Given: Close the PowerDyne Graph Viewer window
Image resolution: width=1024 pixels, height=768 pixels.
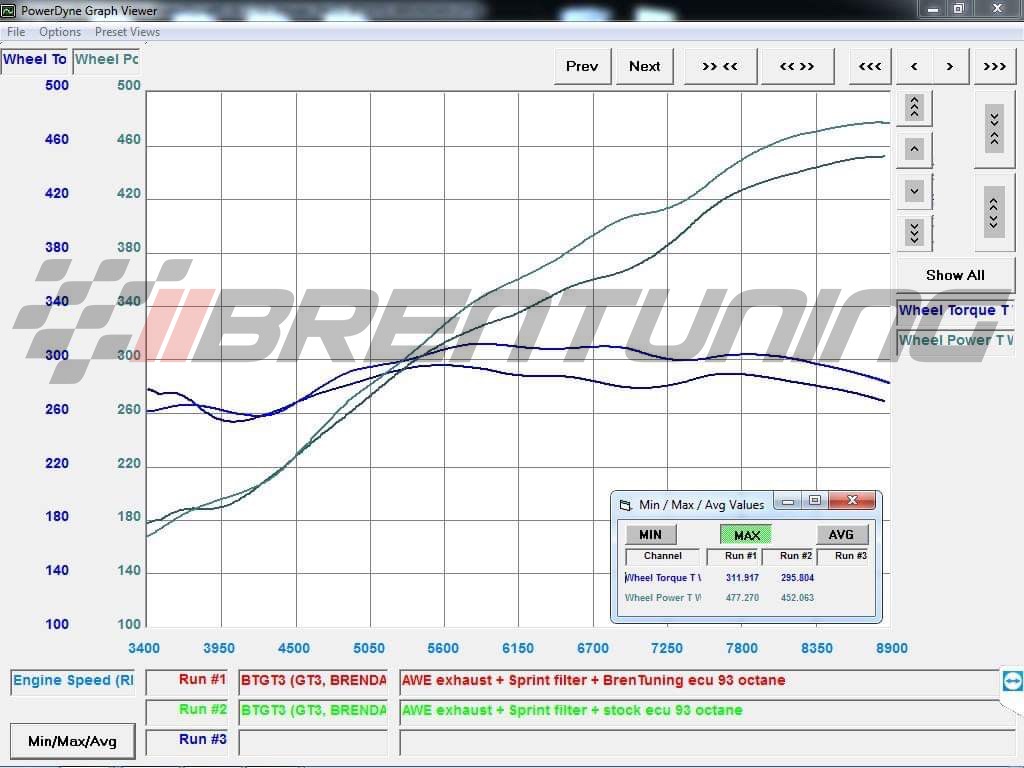Looking at the screenshot, I should click(997, 9).
